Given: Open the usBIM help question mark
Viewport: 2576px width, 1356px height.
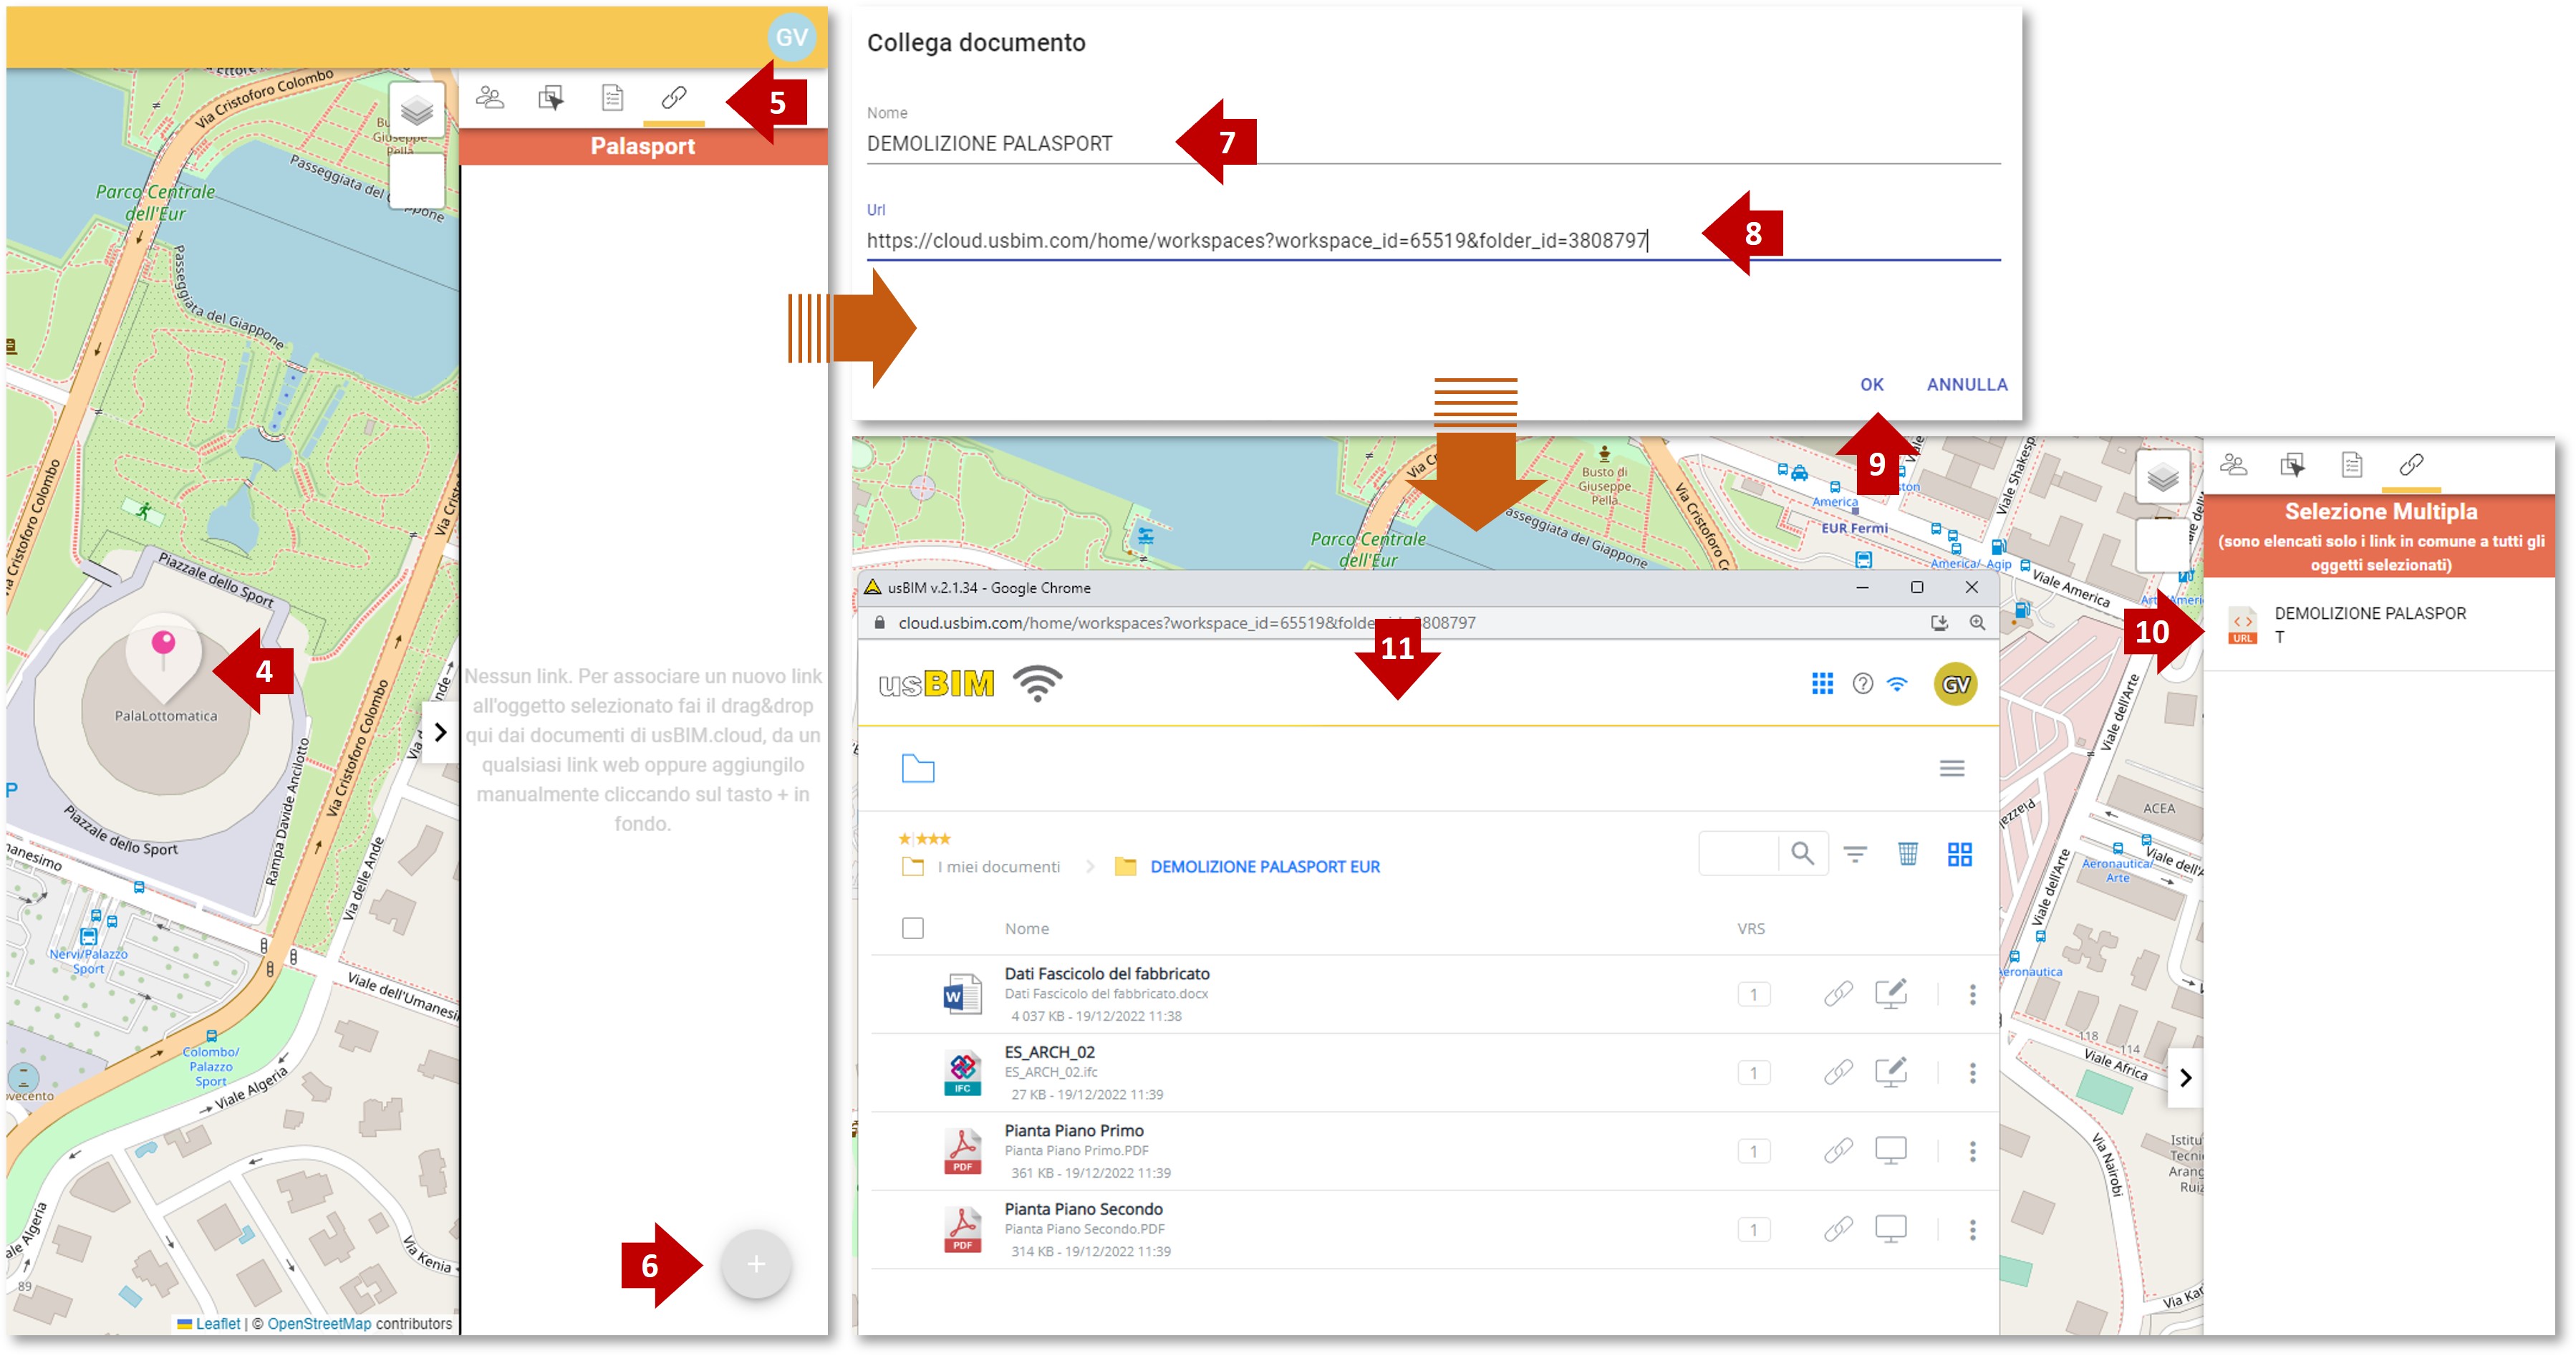Looking at the screenshot, I should pyautogui.click(x=1862, y=684).
